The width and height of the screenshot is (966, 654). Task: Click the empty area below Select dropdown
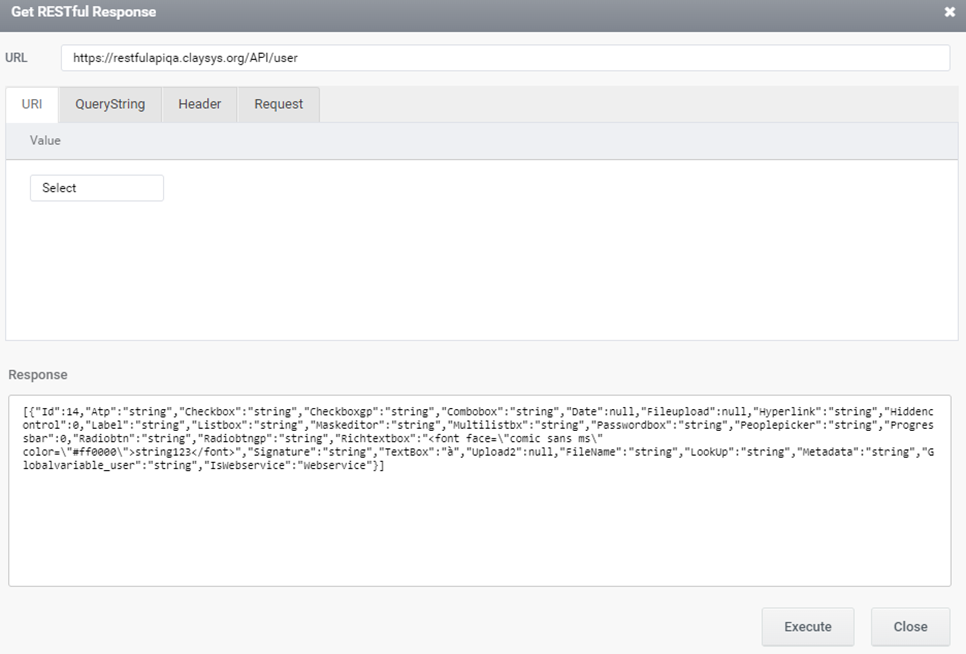pyautogui.click(x=482, y=271)
